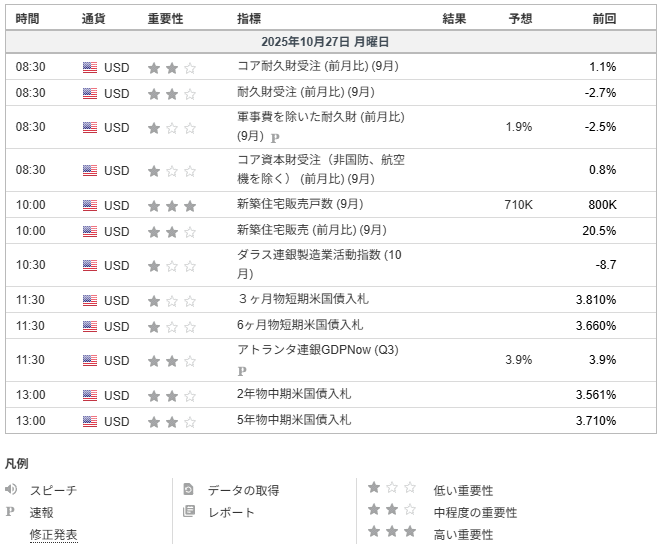
Task: Click the P preliminary icon beside 軍事費を除いた耐久財
Action: click(275, 138)
